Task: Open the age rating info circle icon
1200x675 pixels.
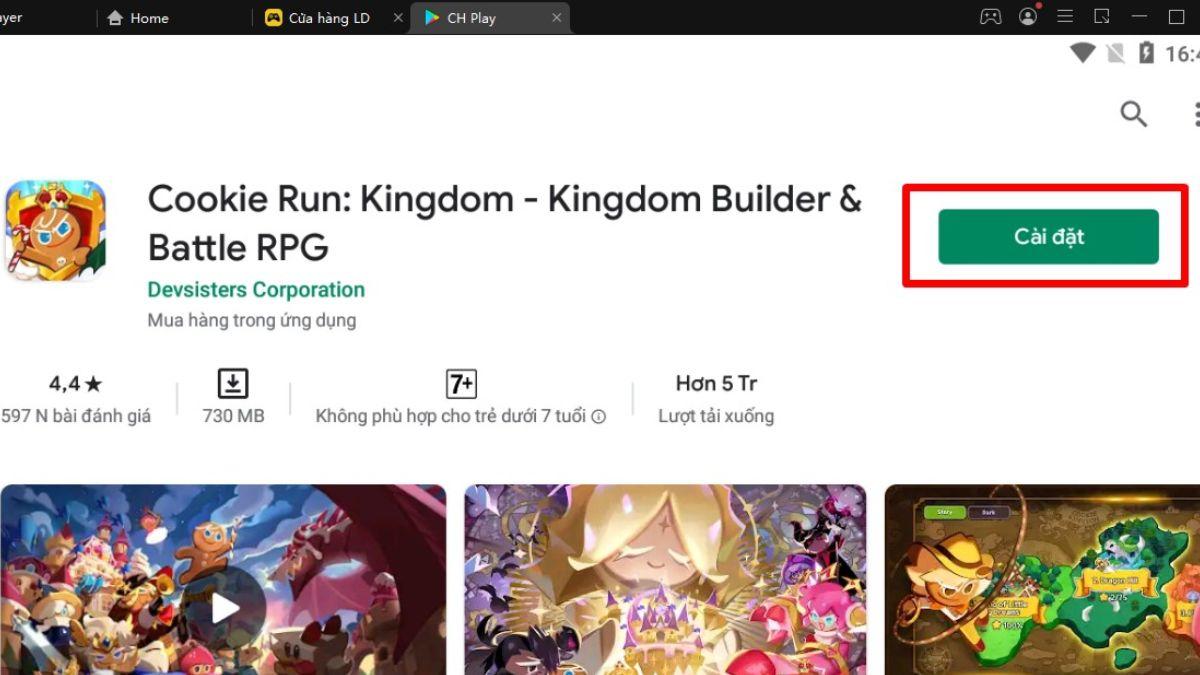Action: pos(598,417)
